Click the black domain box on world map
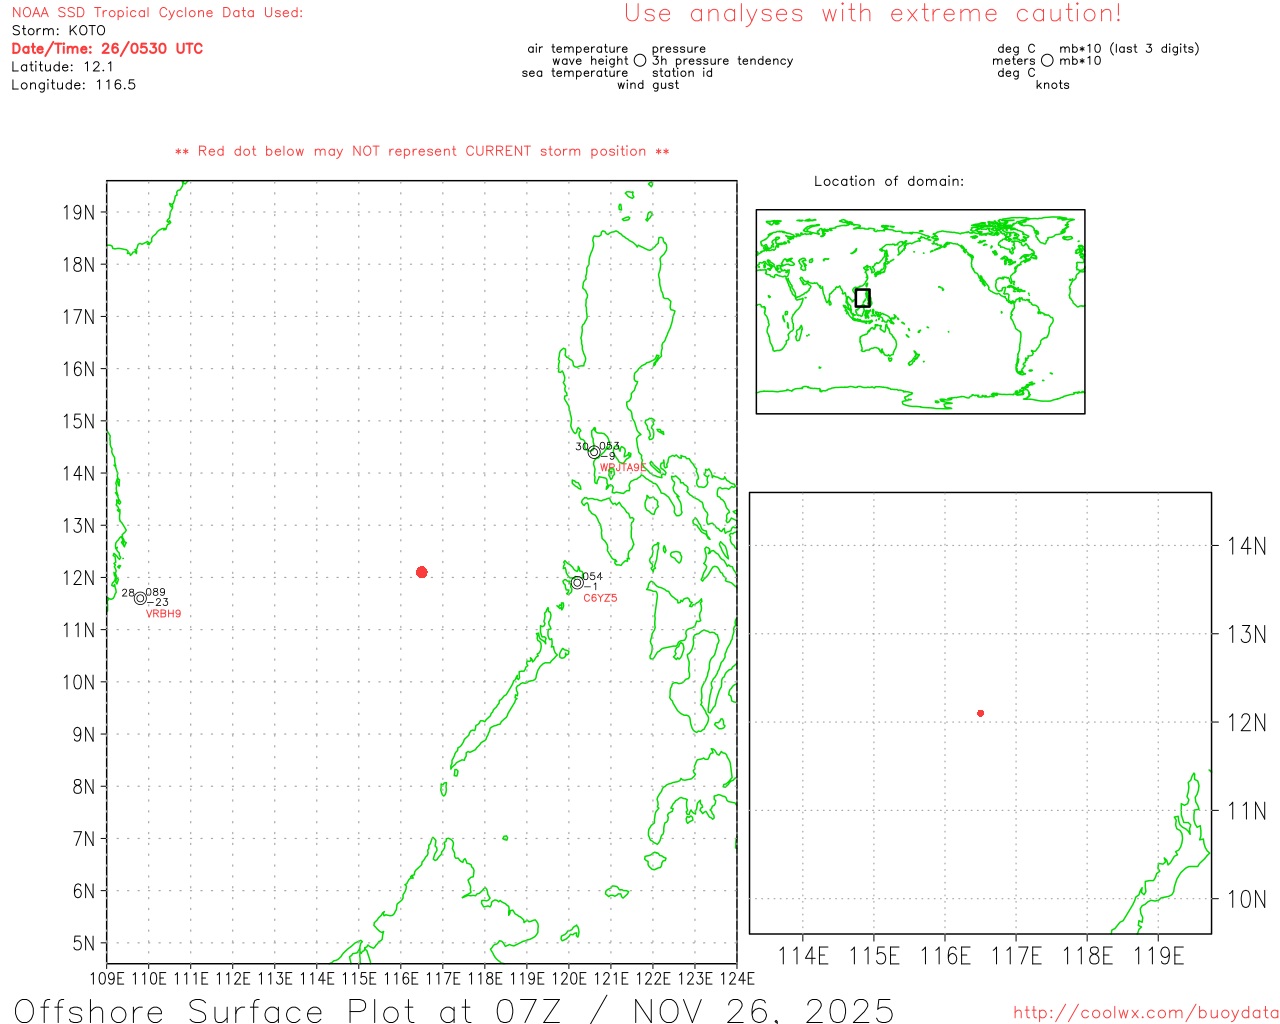 (x=862, y=298)
